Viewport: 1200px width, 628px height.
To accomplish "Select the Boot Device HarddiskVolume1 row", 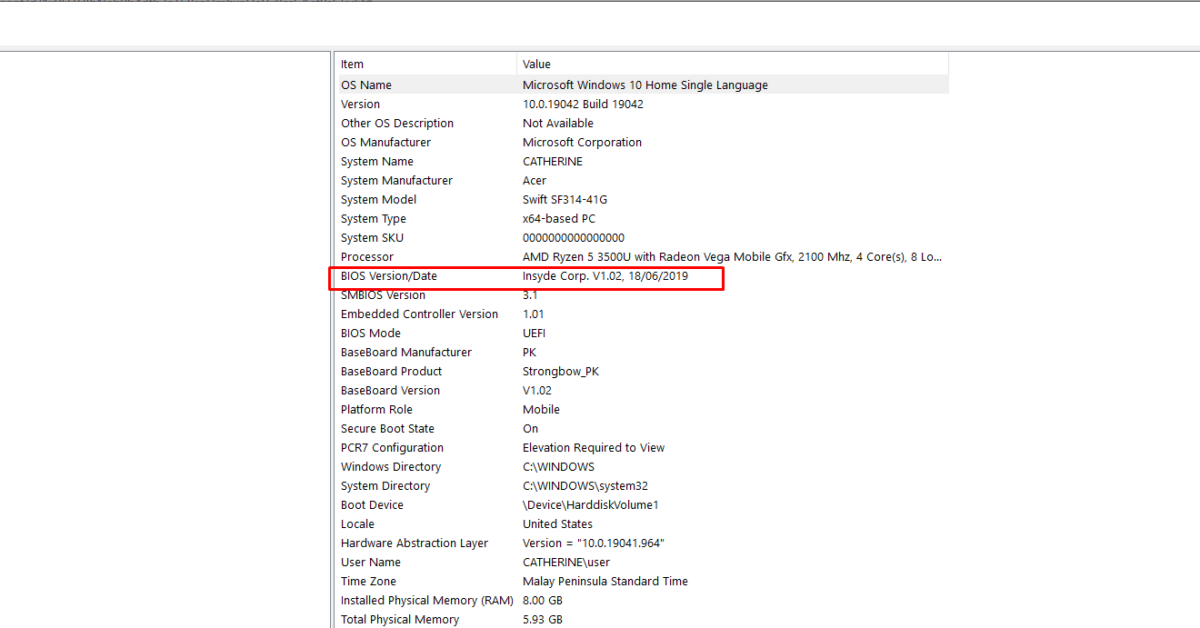I will 500,505.
